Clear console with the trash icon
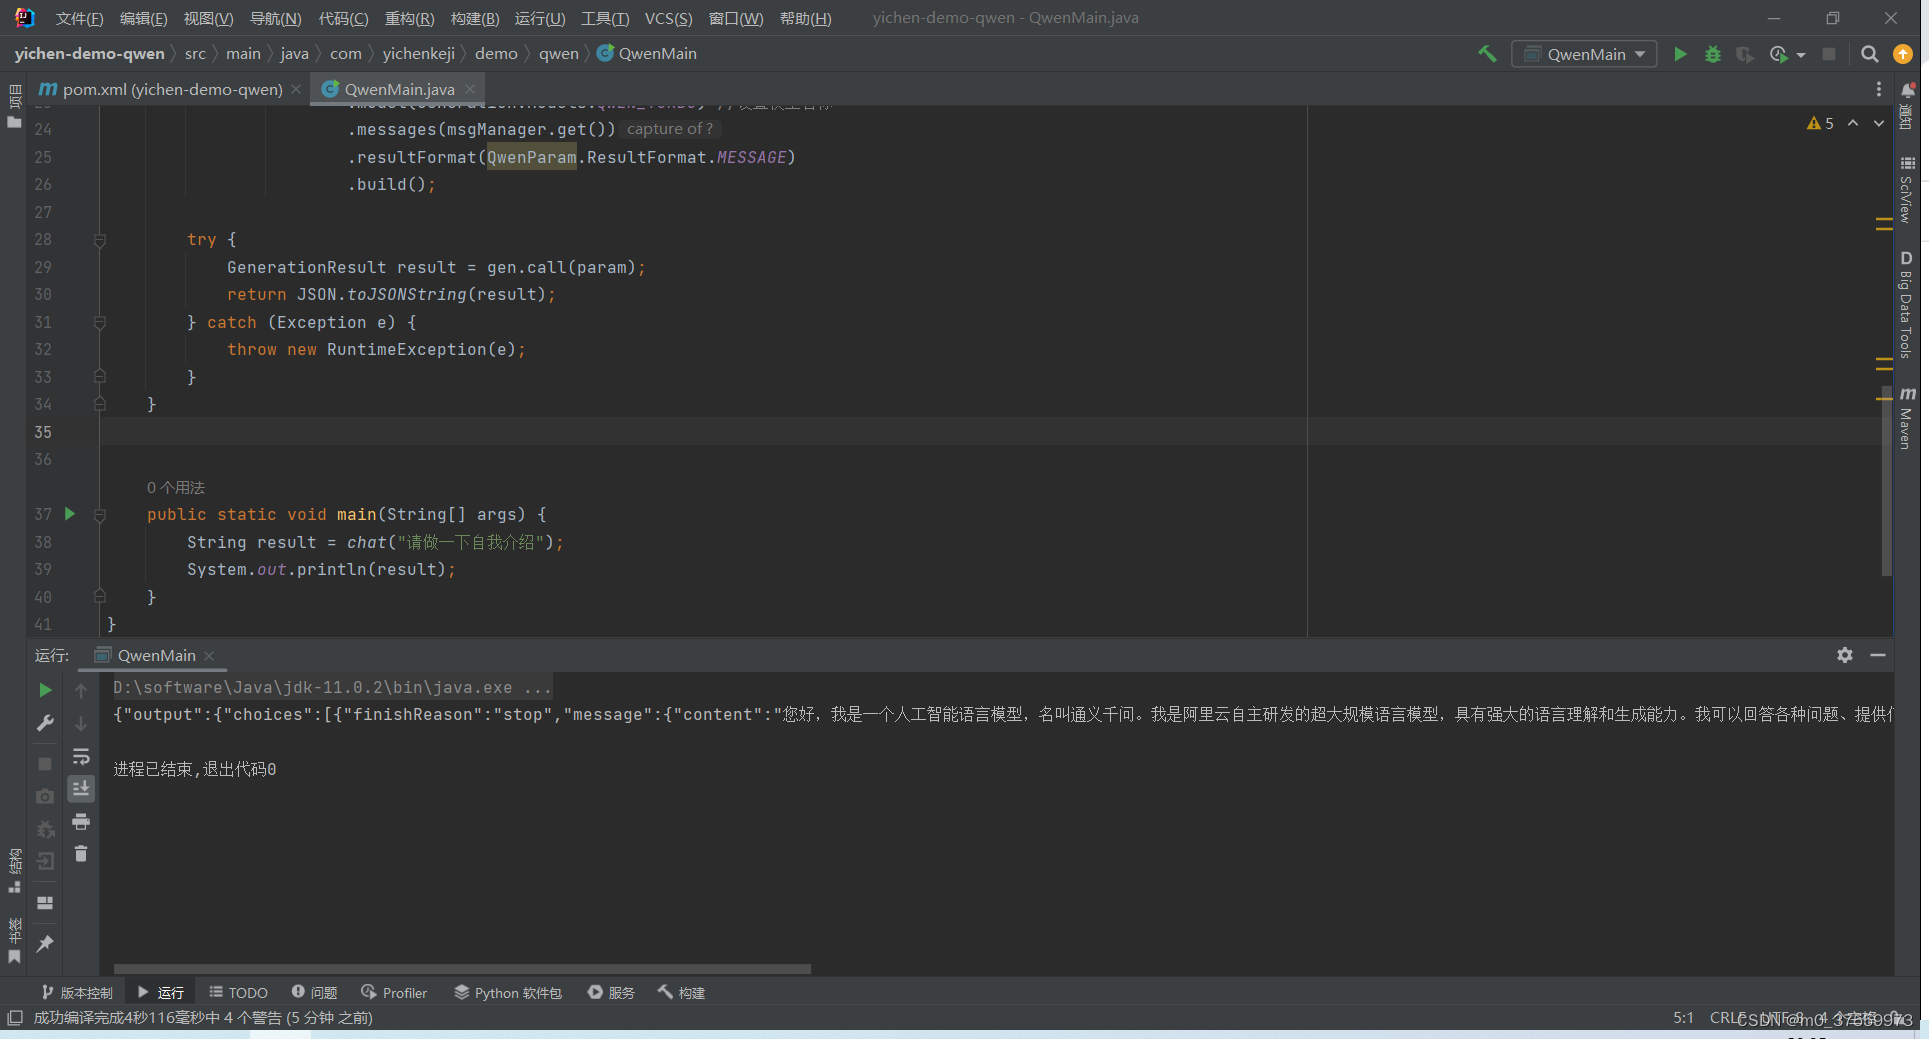 click(81, 854)
